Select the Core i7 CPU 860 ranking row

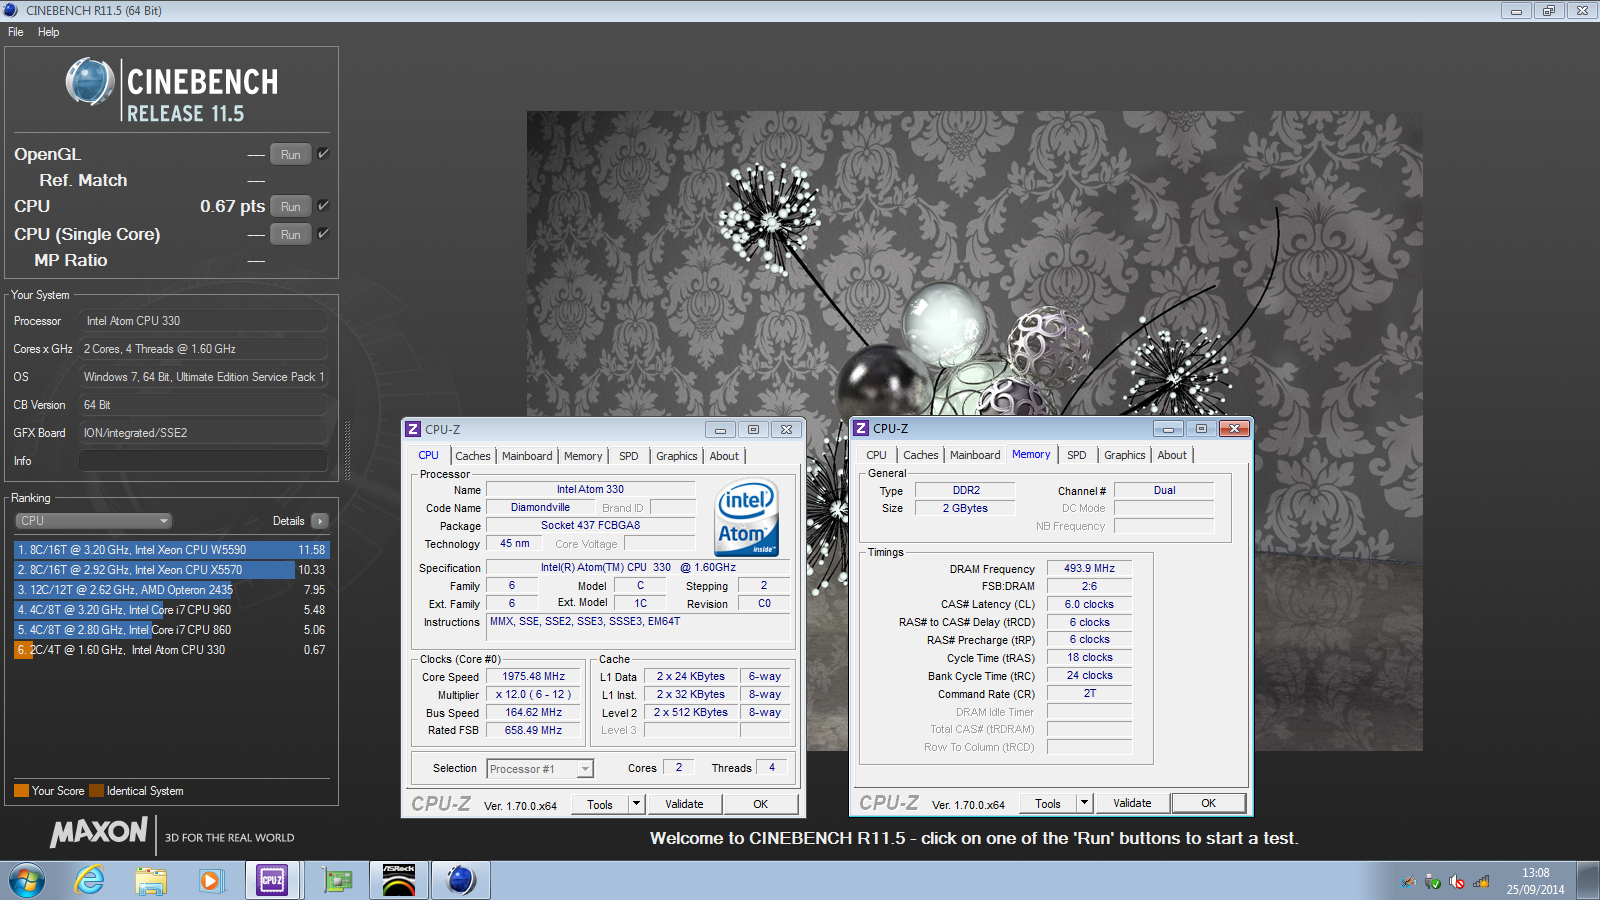[170, 630]
